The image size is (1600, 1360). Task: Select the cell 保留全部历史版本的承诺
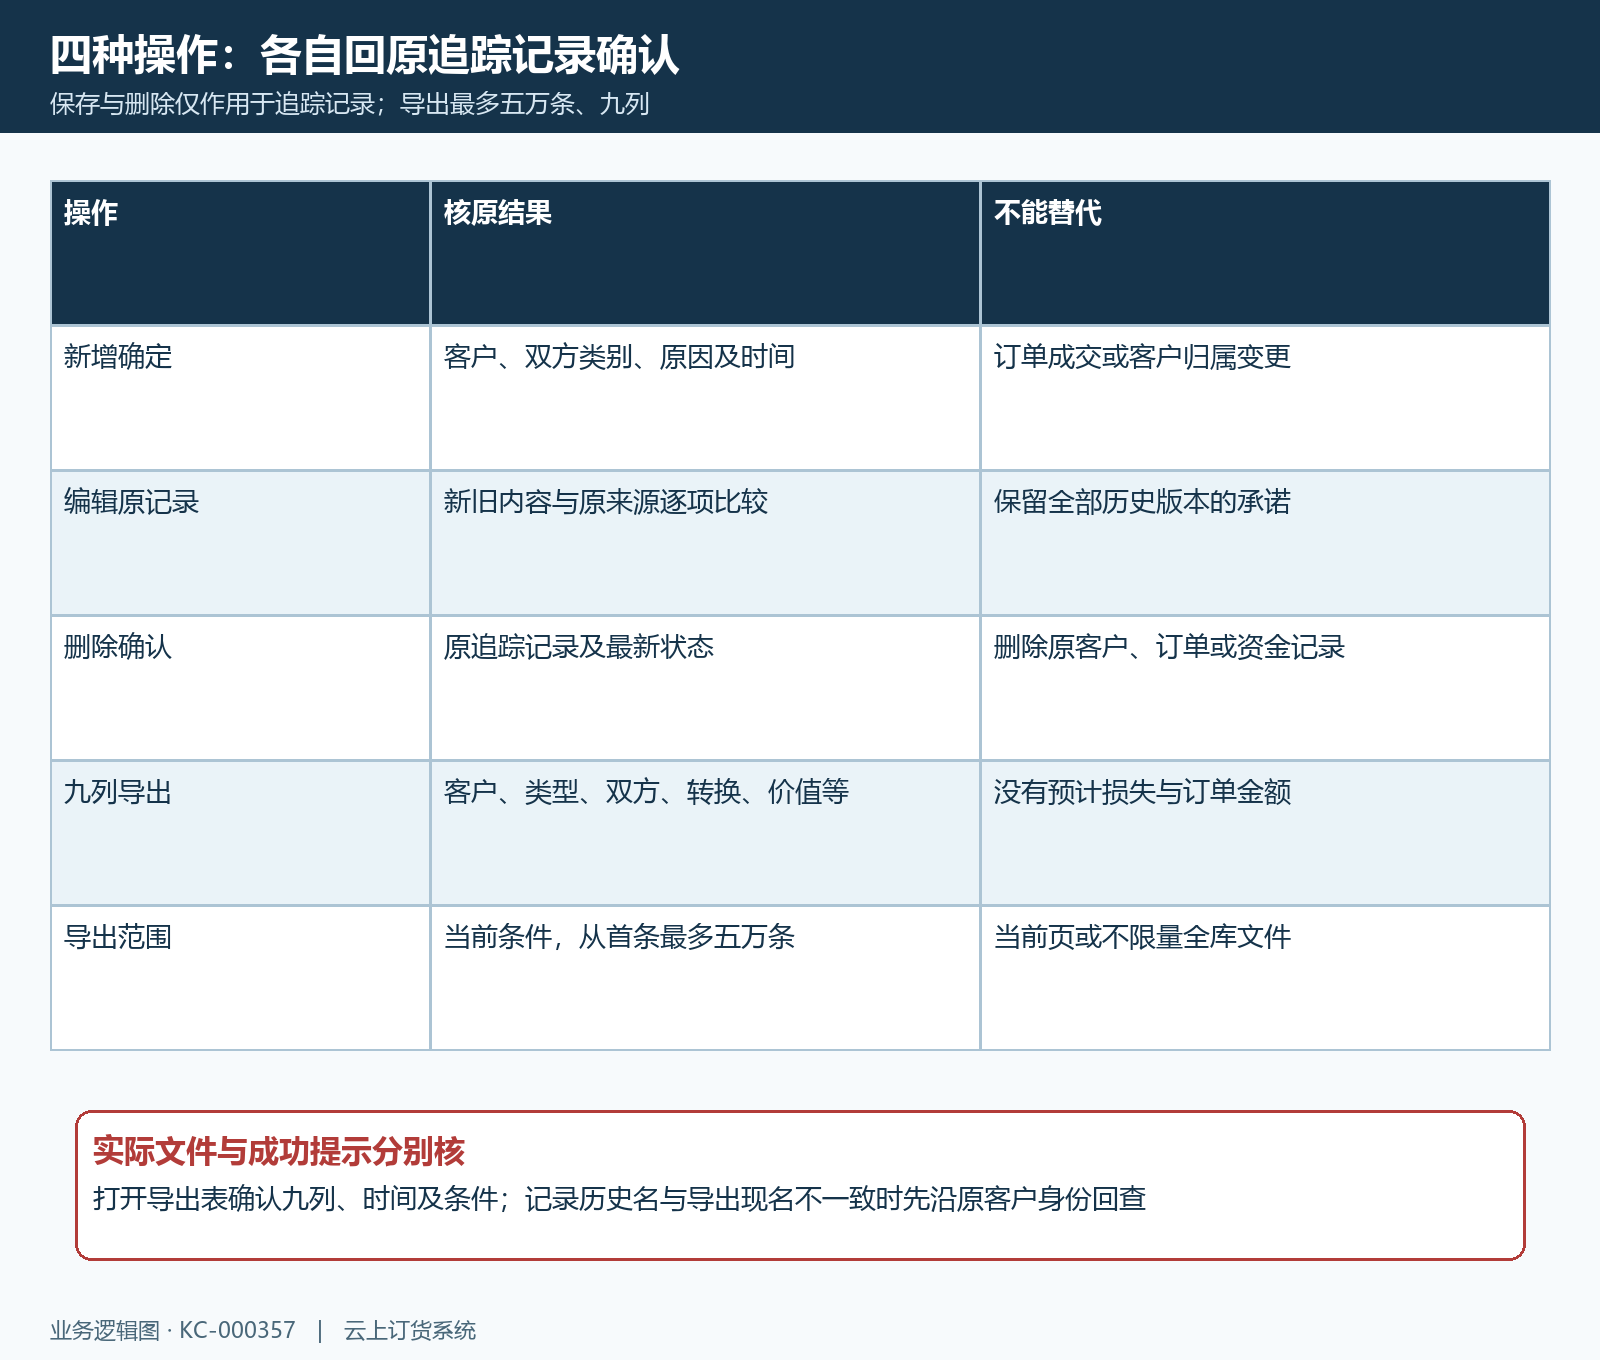(x=1265, y=543)
